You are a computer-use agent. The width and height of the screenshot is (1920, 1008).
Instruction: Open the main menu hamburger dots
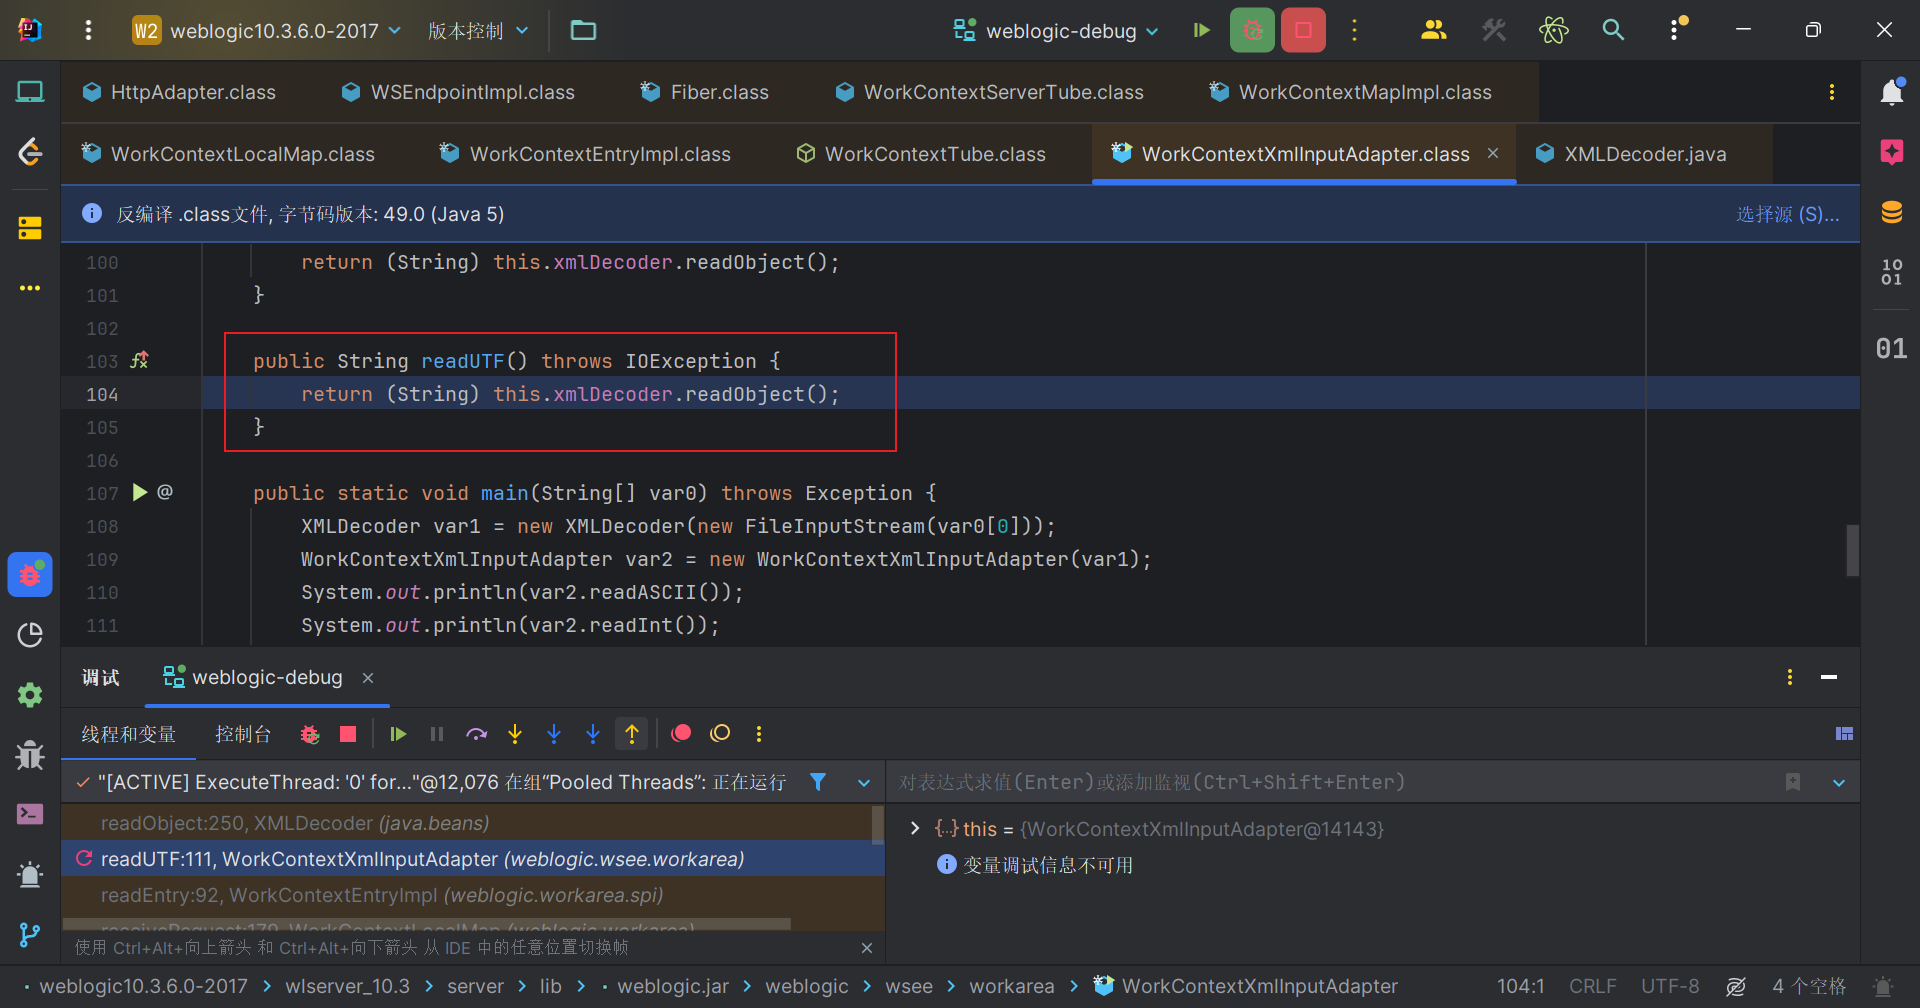point(89,30)
